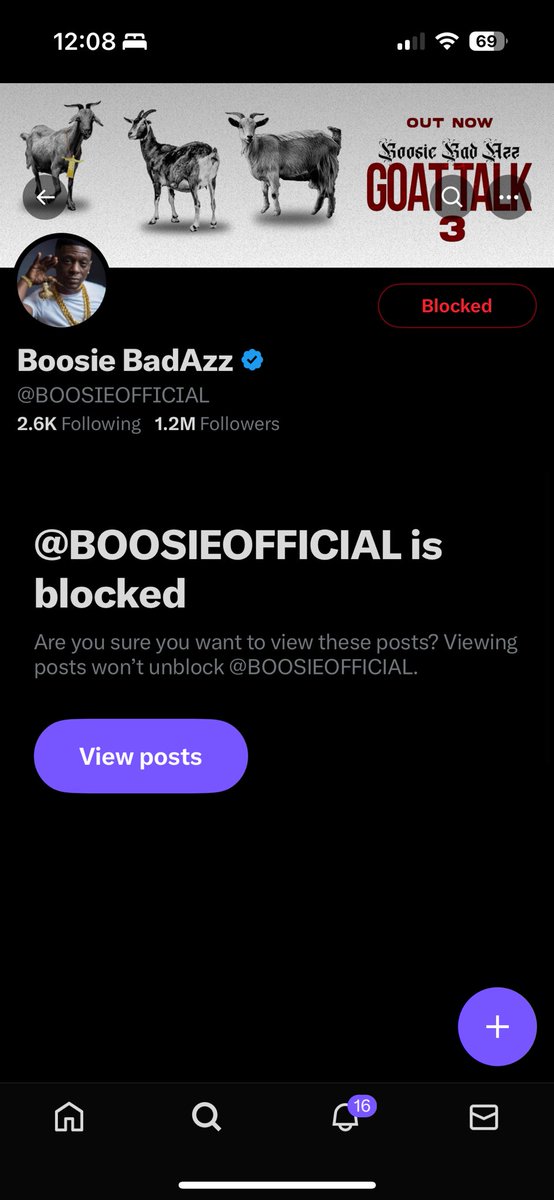The height and width of the screenshot is (1200, 554).
Task: Tap the 12:08 clock in status bar
Action: (84, 42)
